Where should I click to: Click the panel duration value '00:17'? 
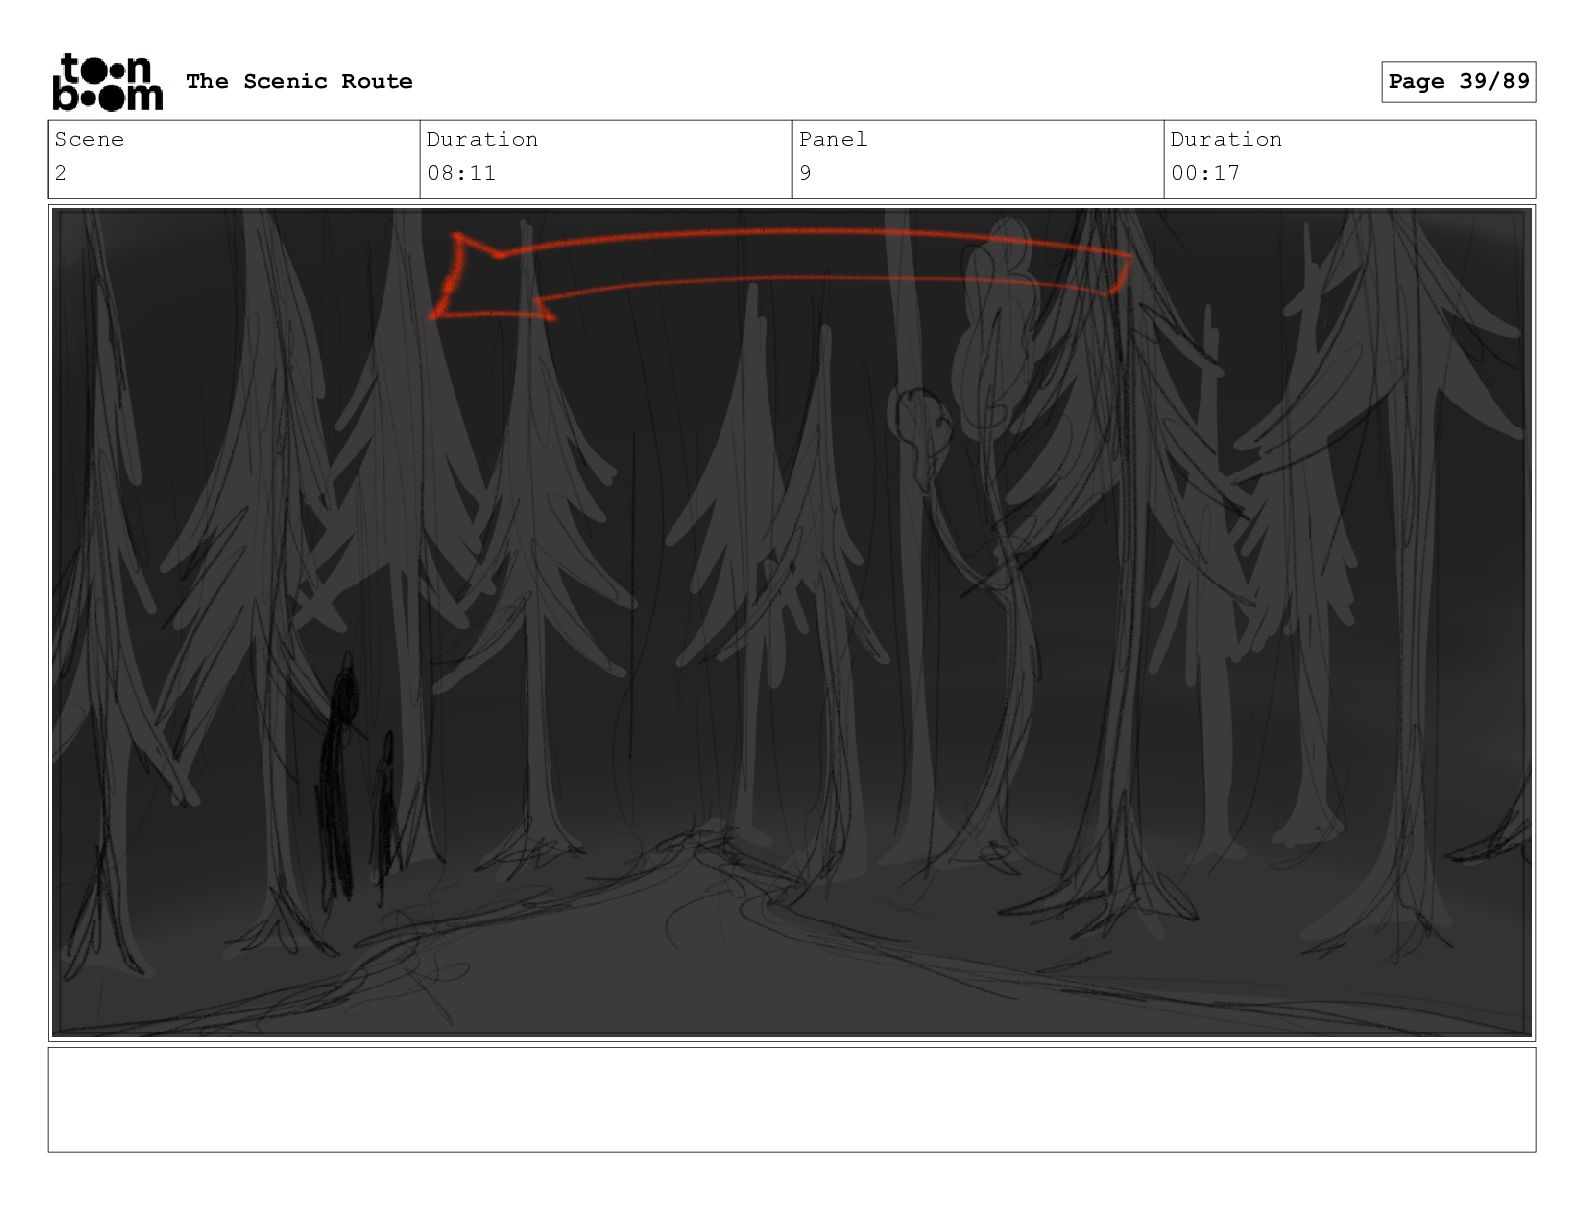1205,173
